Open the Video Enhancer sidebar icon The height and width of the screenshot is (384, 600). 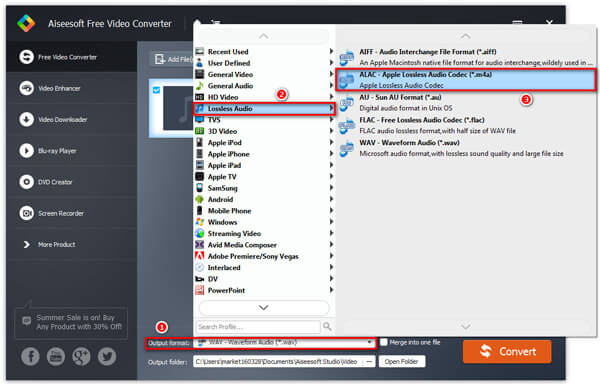[26, 88]
